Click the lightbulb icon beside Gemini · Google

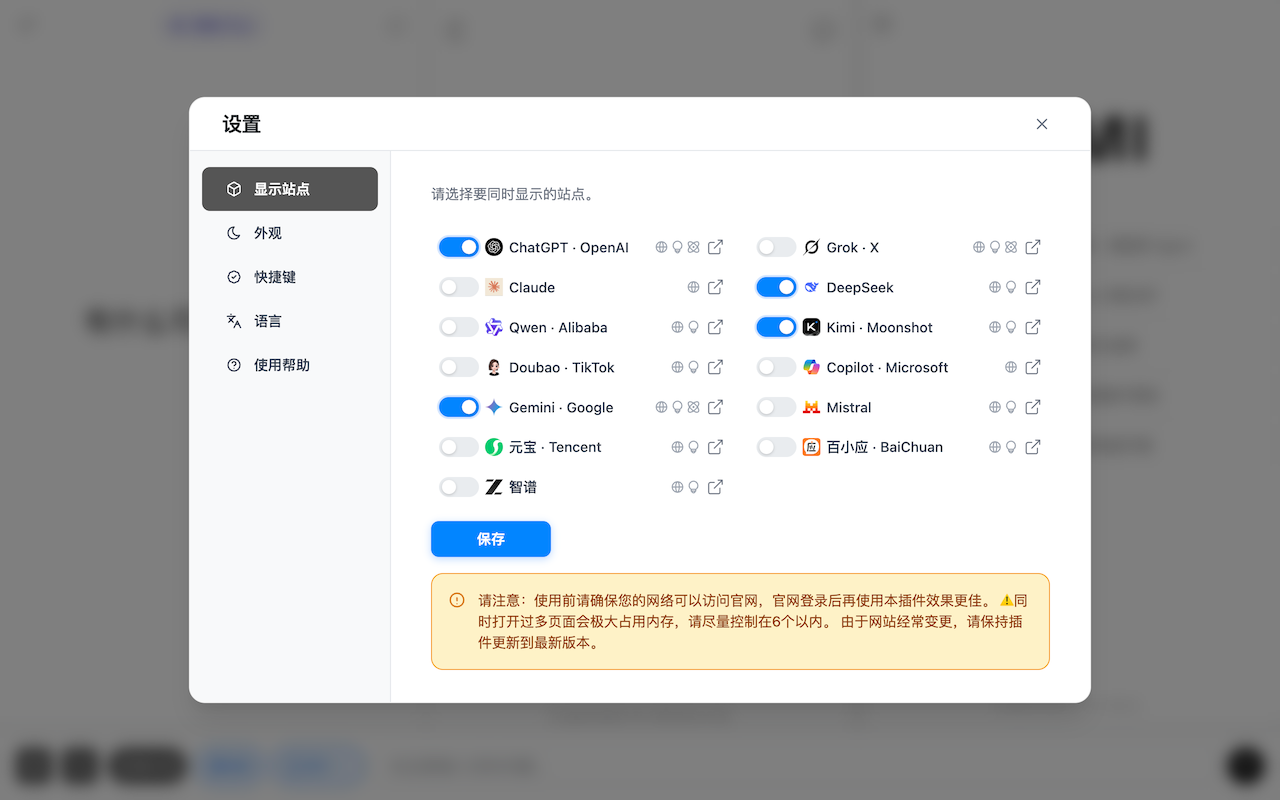(x=677, y=407)
